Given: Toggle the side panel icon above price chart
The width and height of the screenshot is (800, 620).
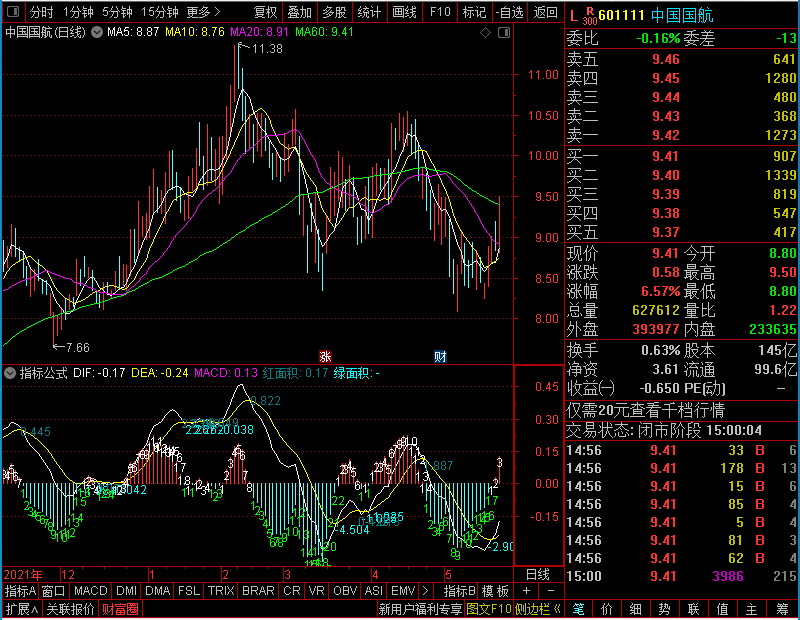Looking at the screenshot, I should [504, 33].
